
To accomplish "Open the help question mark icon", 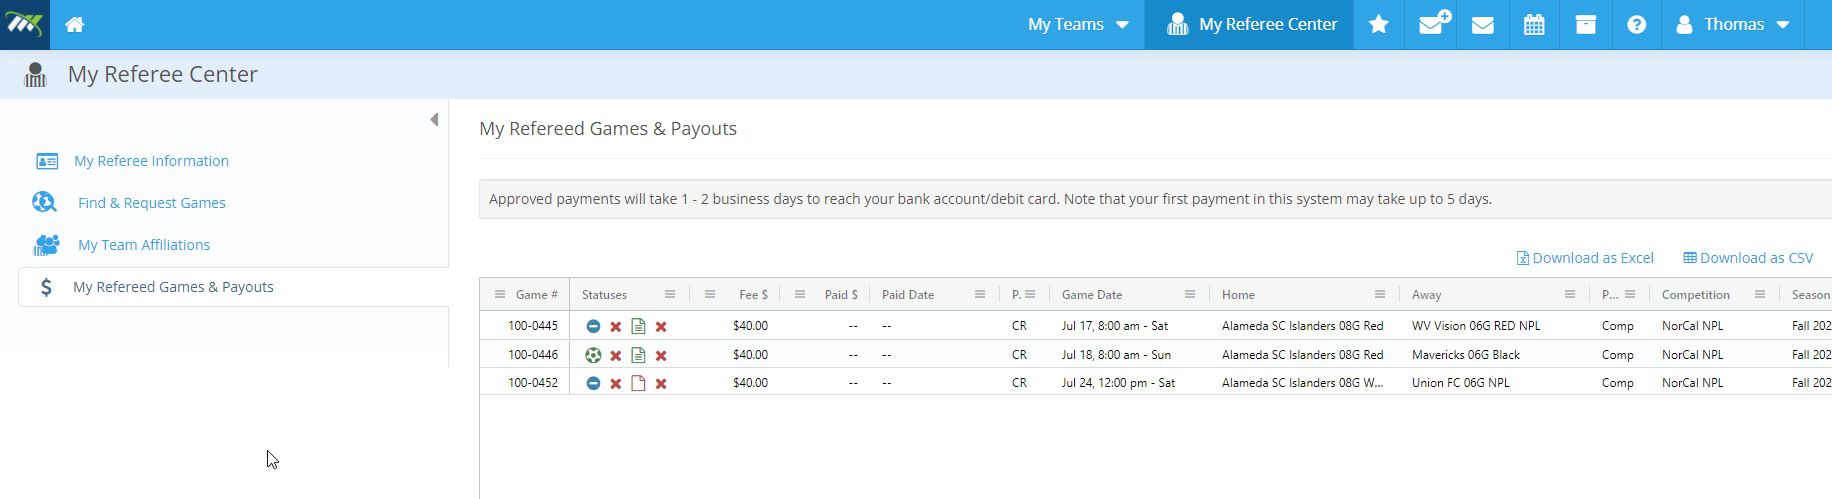I will pyautogui.click(x=1637, y=24).
